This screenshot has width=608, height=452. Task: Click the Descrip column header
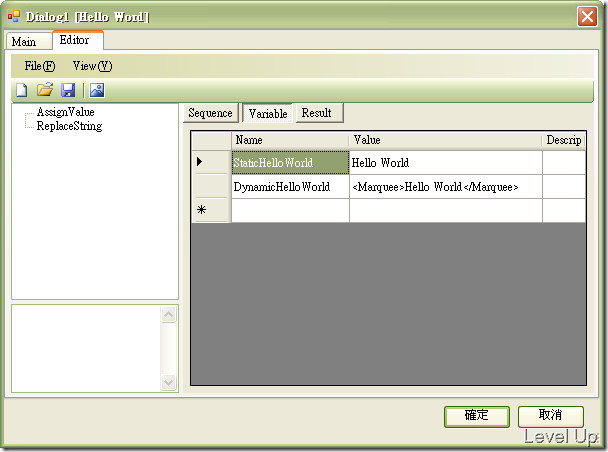[x=564, y=140]
